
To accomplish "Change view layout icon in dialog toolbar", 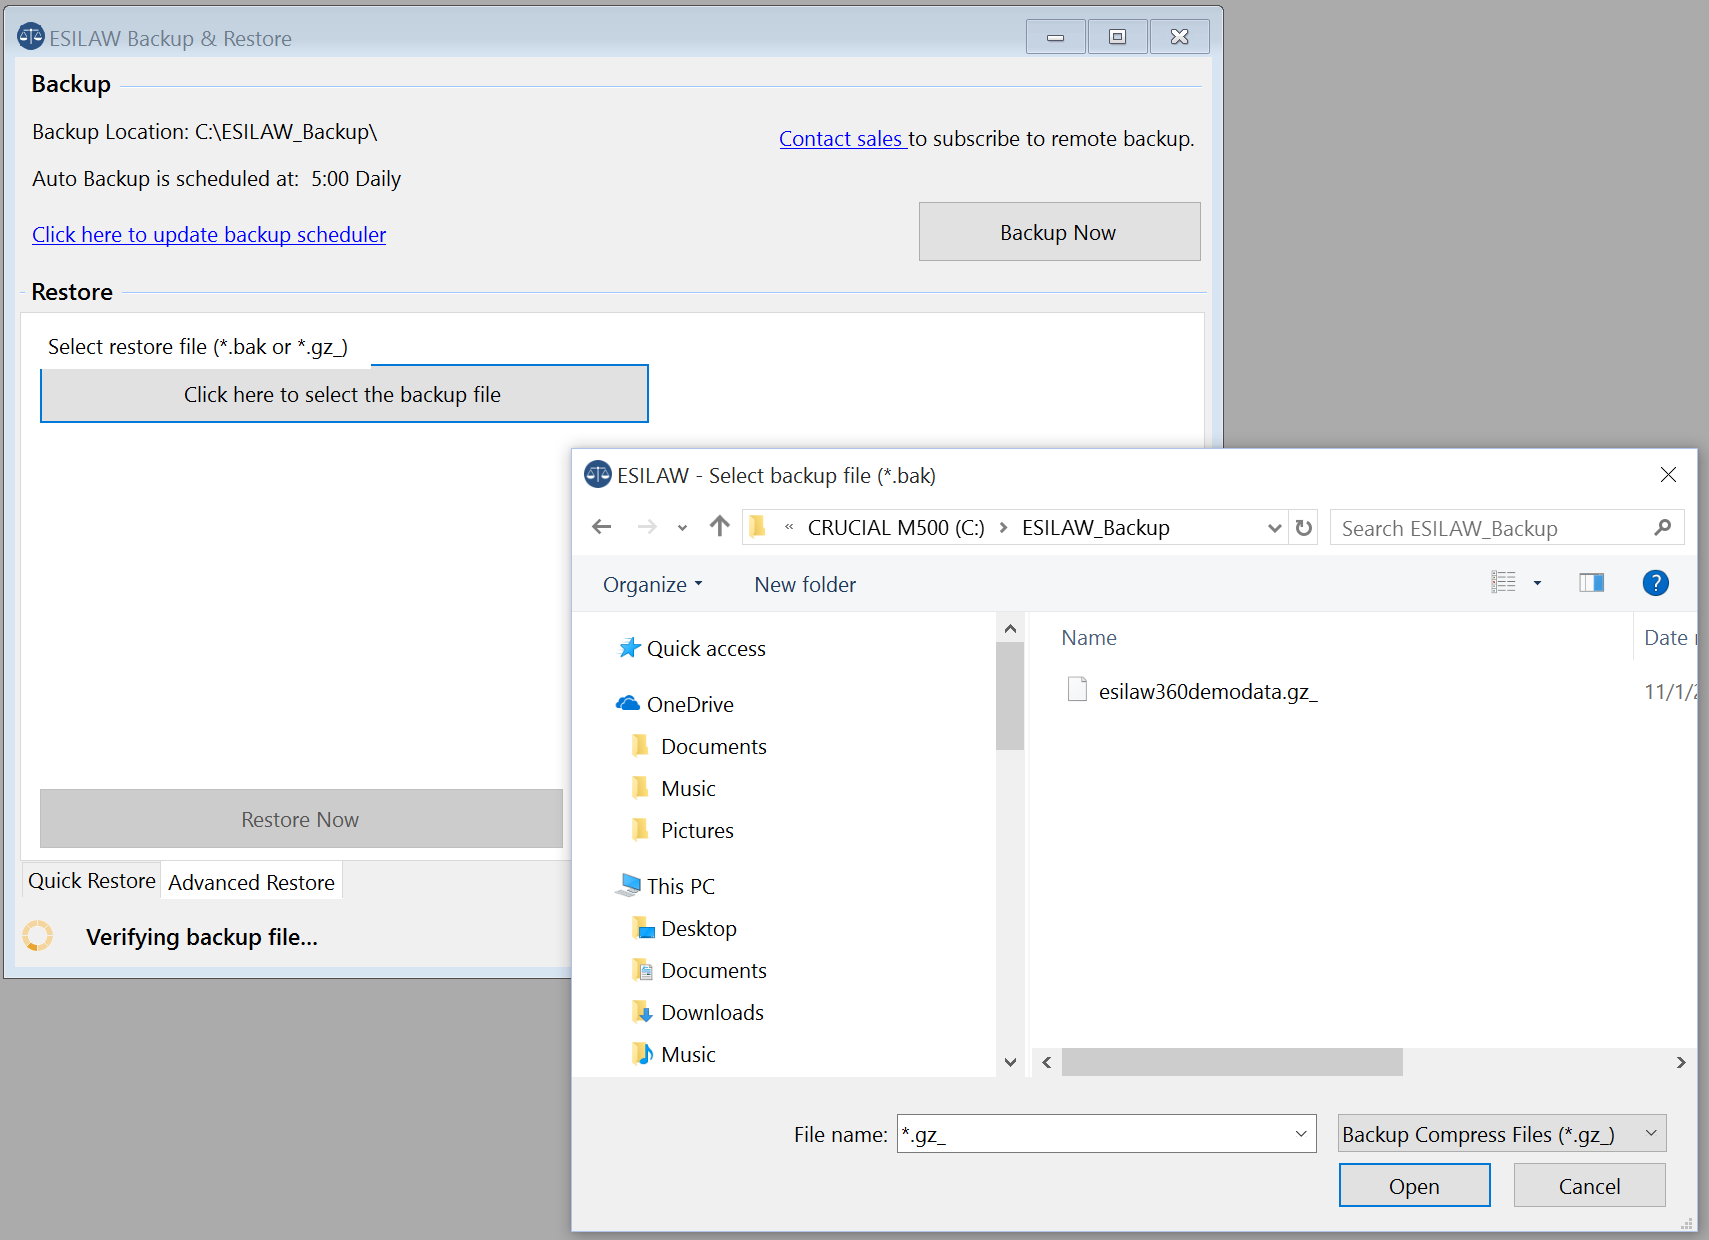I will click(1503, 582).
